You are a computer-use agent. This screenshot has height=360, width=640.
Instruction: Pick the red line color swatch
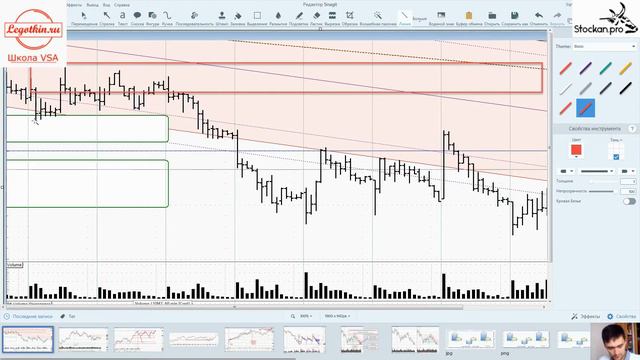[576, 149]
